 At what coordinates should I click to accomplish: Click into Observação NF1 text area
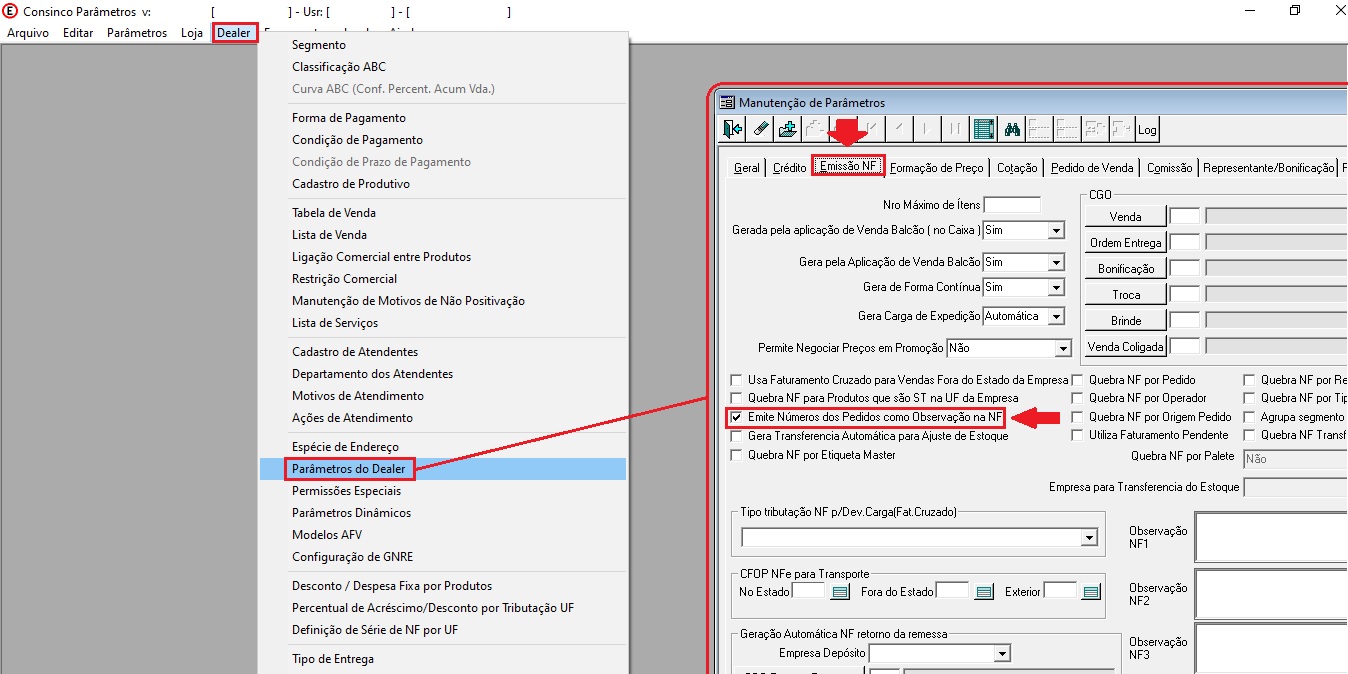click(x=1271, y=538)
